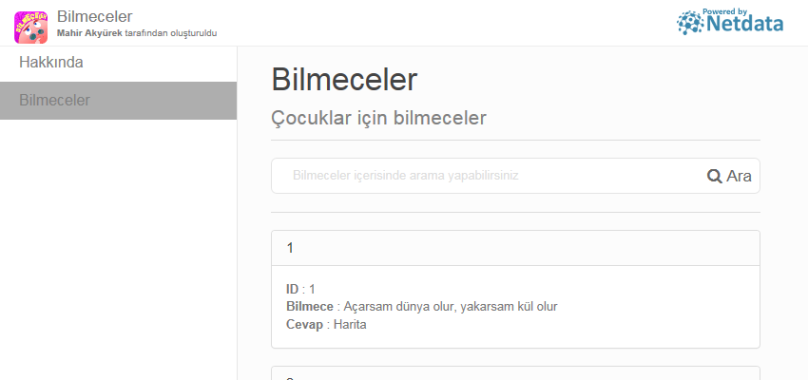Click the card header numbered 1
Viewport: 808px width, 380px height.
pyautogui.click(x=515, y=248)
